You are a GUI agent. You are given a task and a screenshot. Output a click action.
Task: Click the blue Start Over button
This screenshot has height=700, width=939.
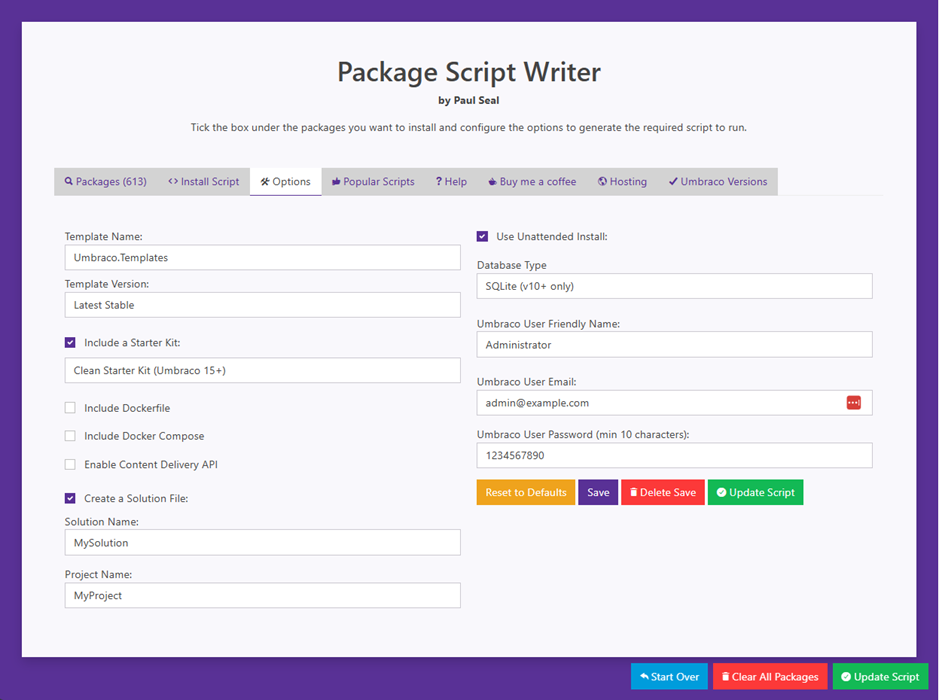point(669,677)
